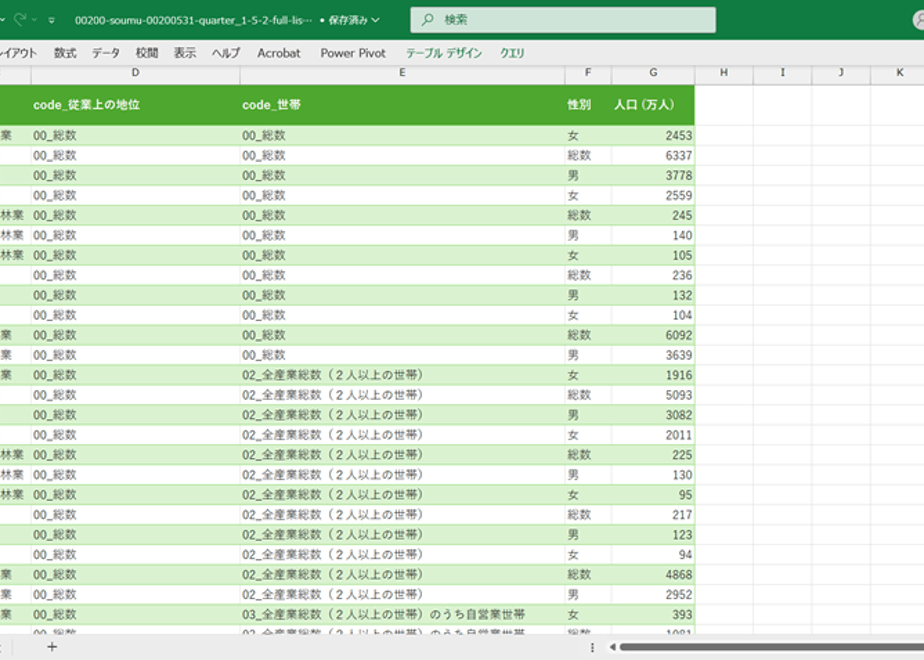Open the テーブル デザイン tab
Screen dimensions: 924x660
pyautogui.click(x=444, y=53)
